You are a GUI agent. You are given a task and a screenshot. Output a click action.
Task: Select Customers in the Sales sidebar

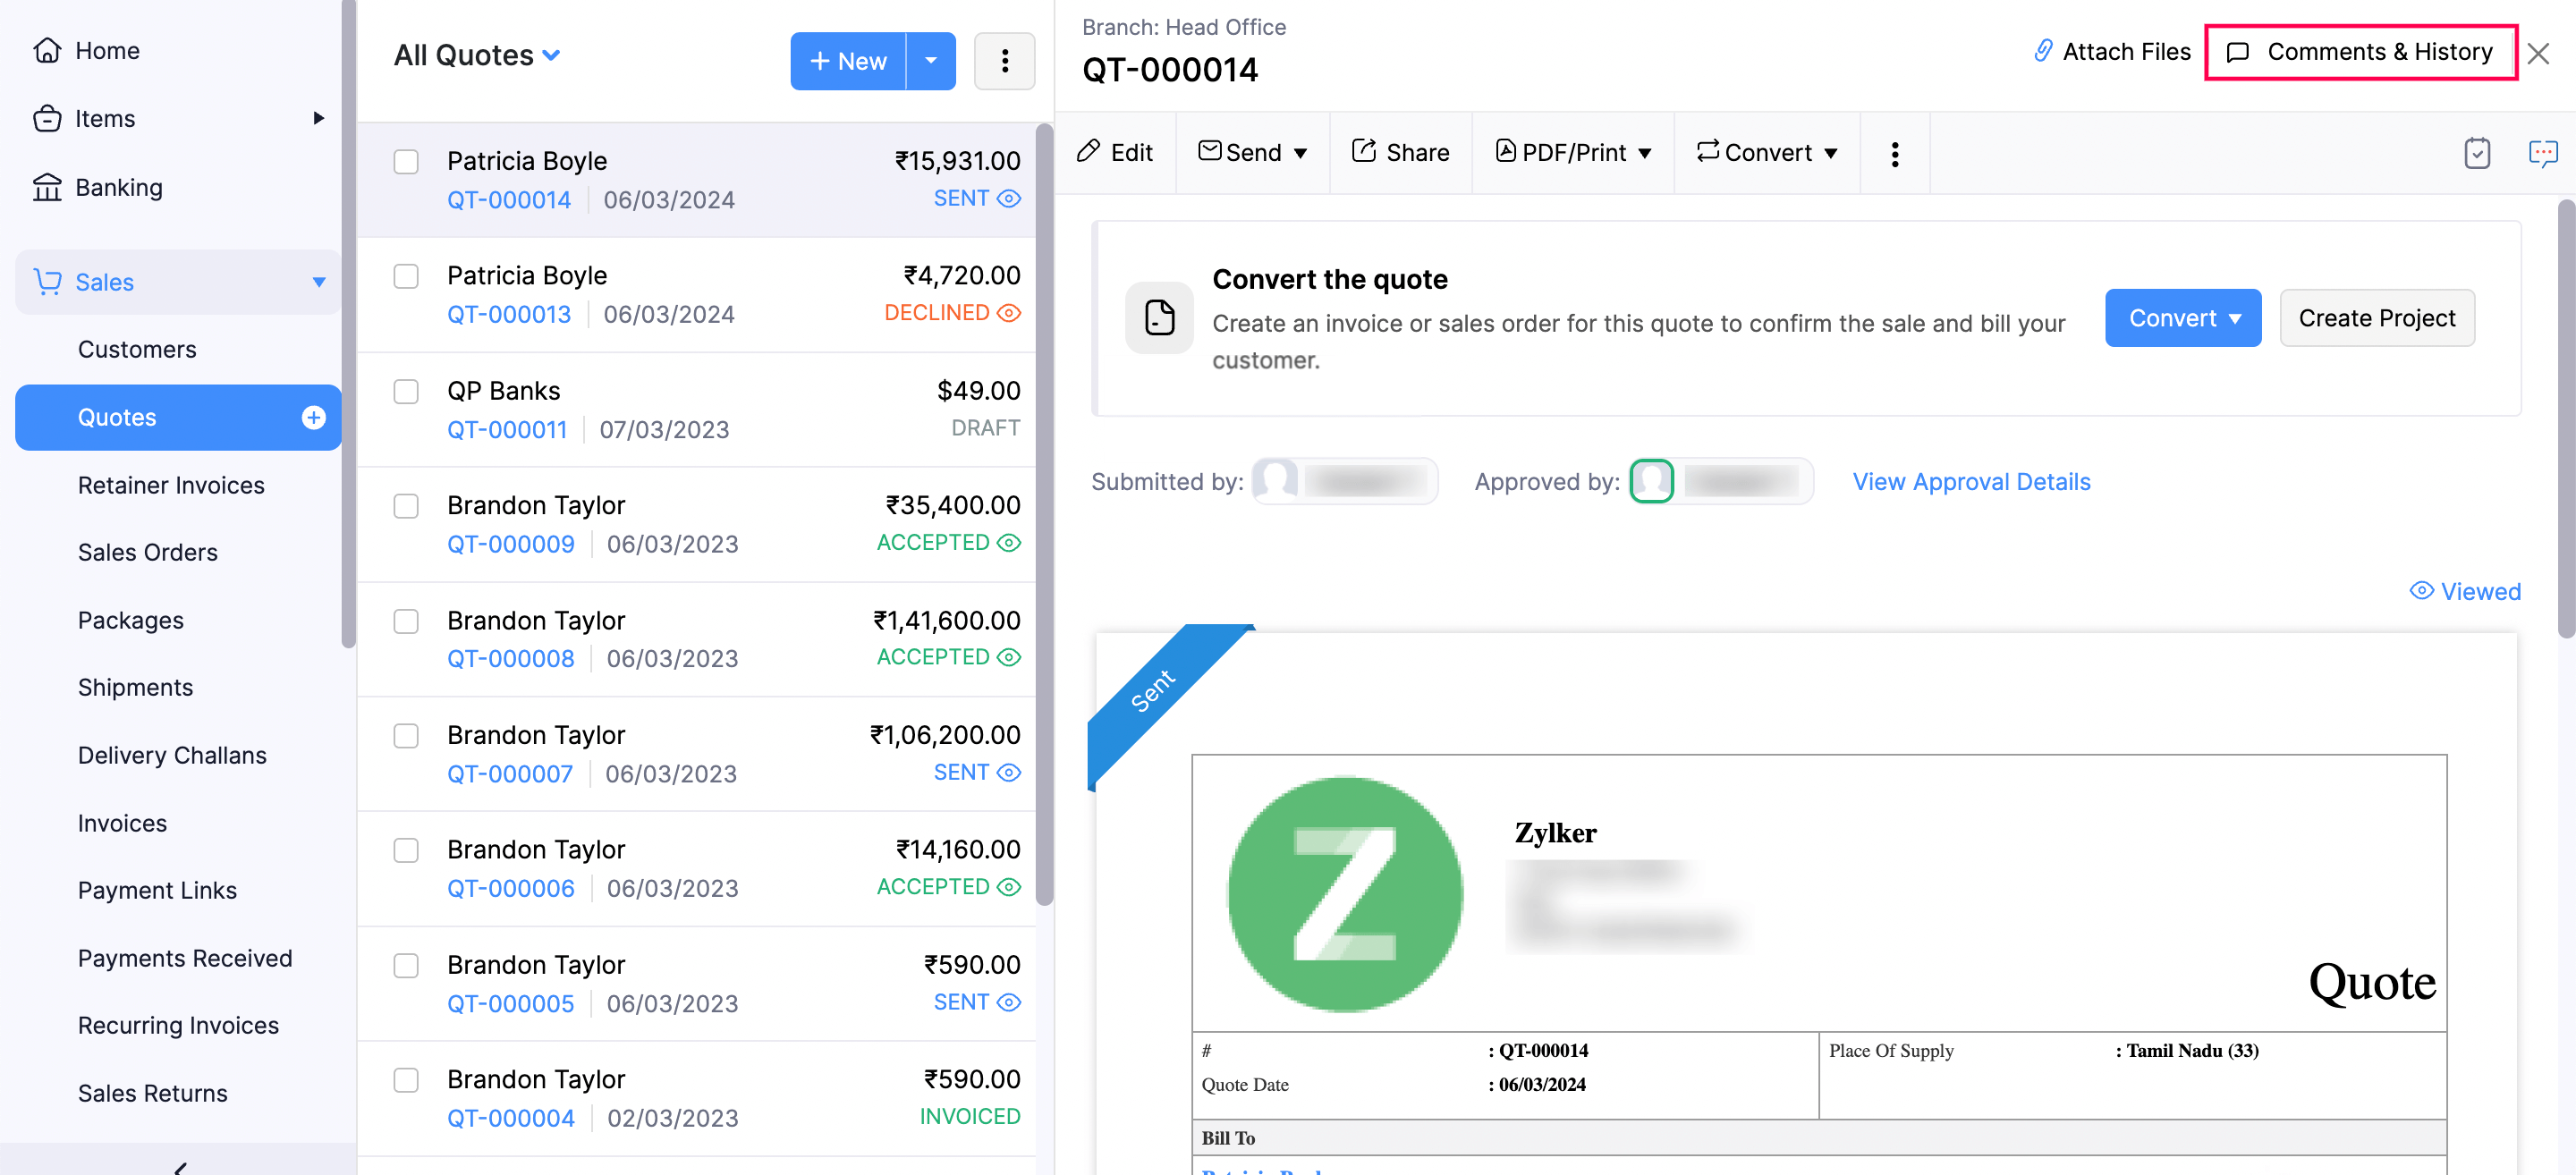tap(137, 349)
